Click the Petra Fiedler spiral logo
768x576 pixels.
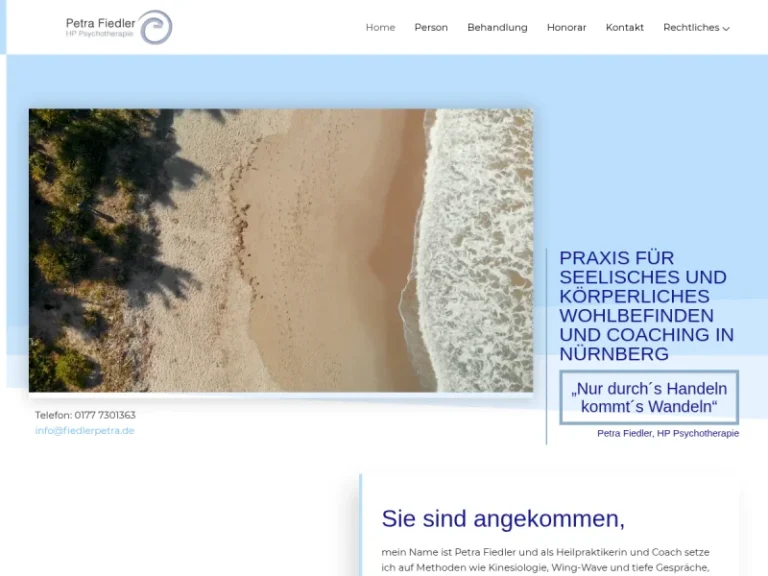tap(156, 27)
